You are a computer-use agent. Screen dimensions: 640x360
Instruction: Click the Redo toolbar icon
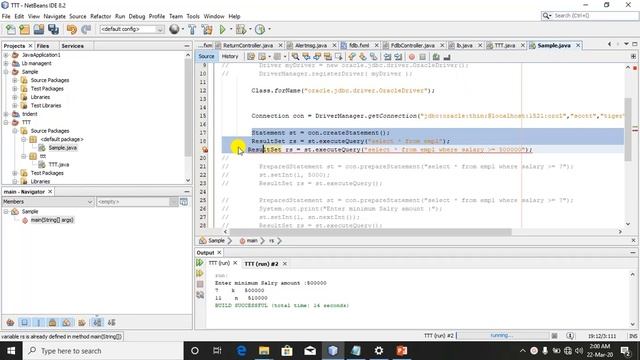[x=86, y=29]
